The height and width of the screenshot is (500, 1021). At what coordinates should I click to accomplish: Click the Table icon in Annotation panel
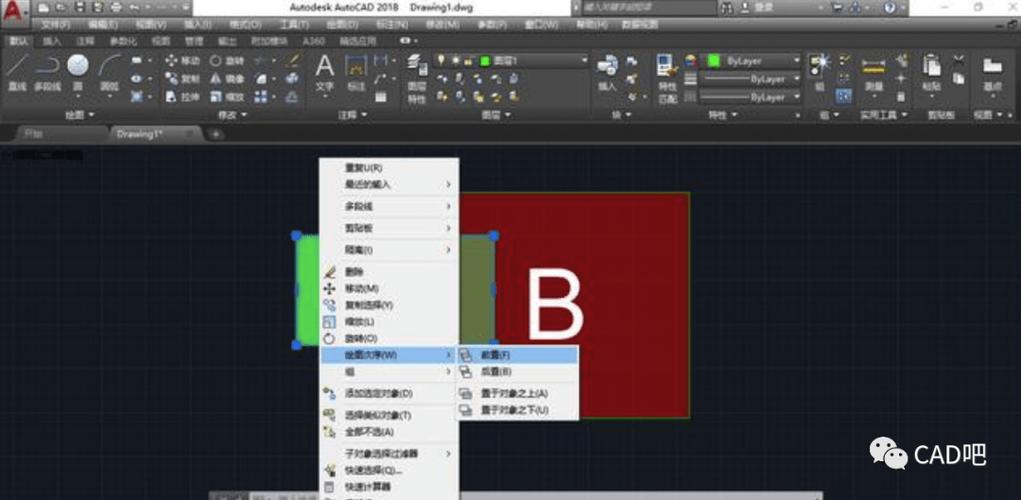[381, 97]
